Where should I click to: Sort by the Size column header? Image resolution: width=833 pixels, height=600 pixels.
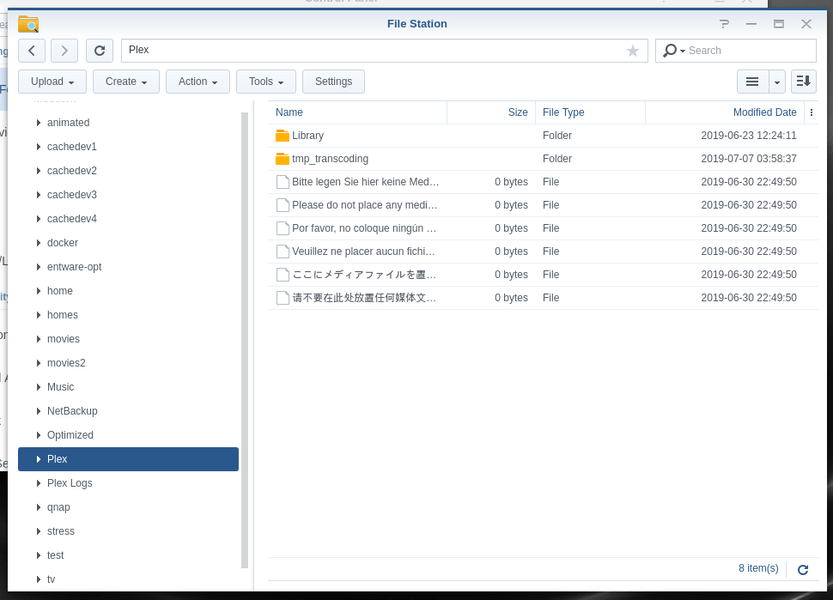[x=491, y=112]
